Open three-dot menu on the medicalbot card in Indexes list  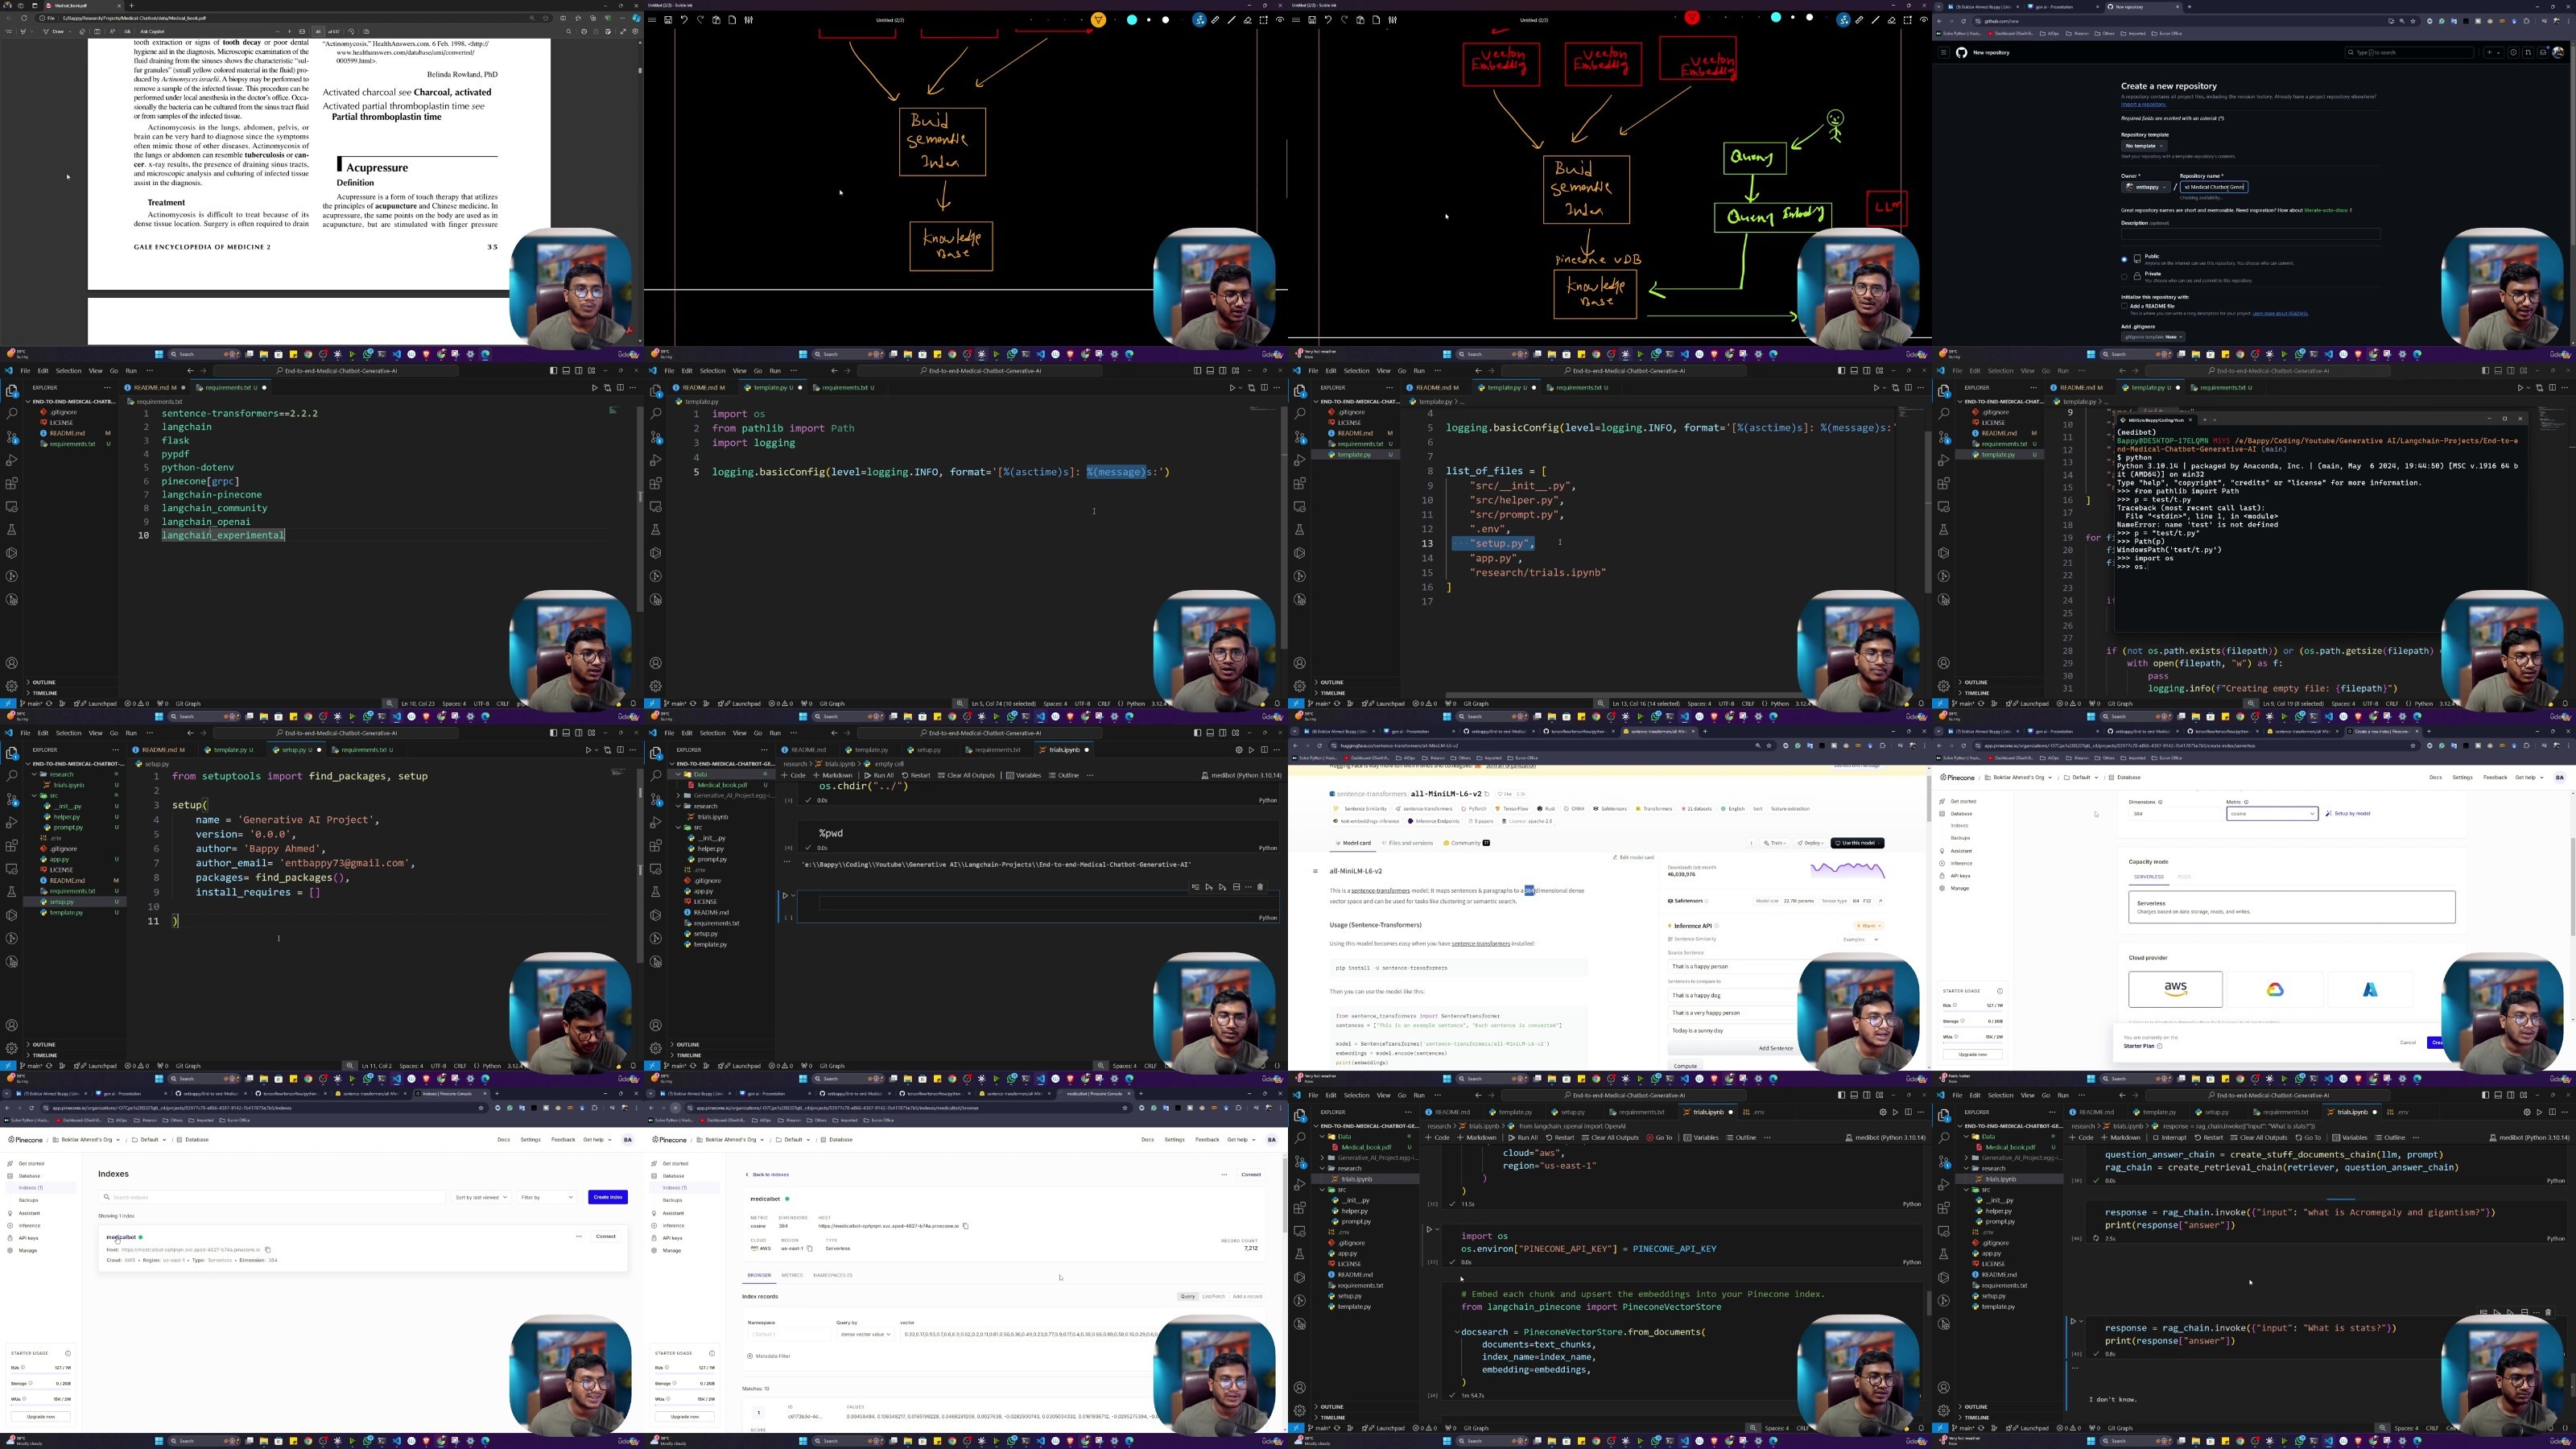(x=579, y=1237)
